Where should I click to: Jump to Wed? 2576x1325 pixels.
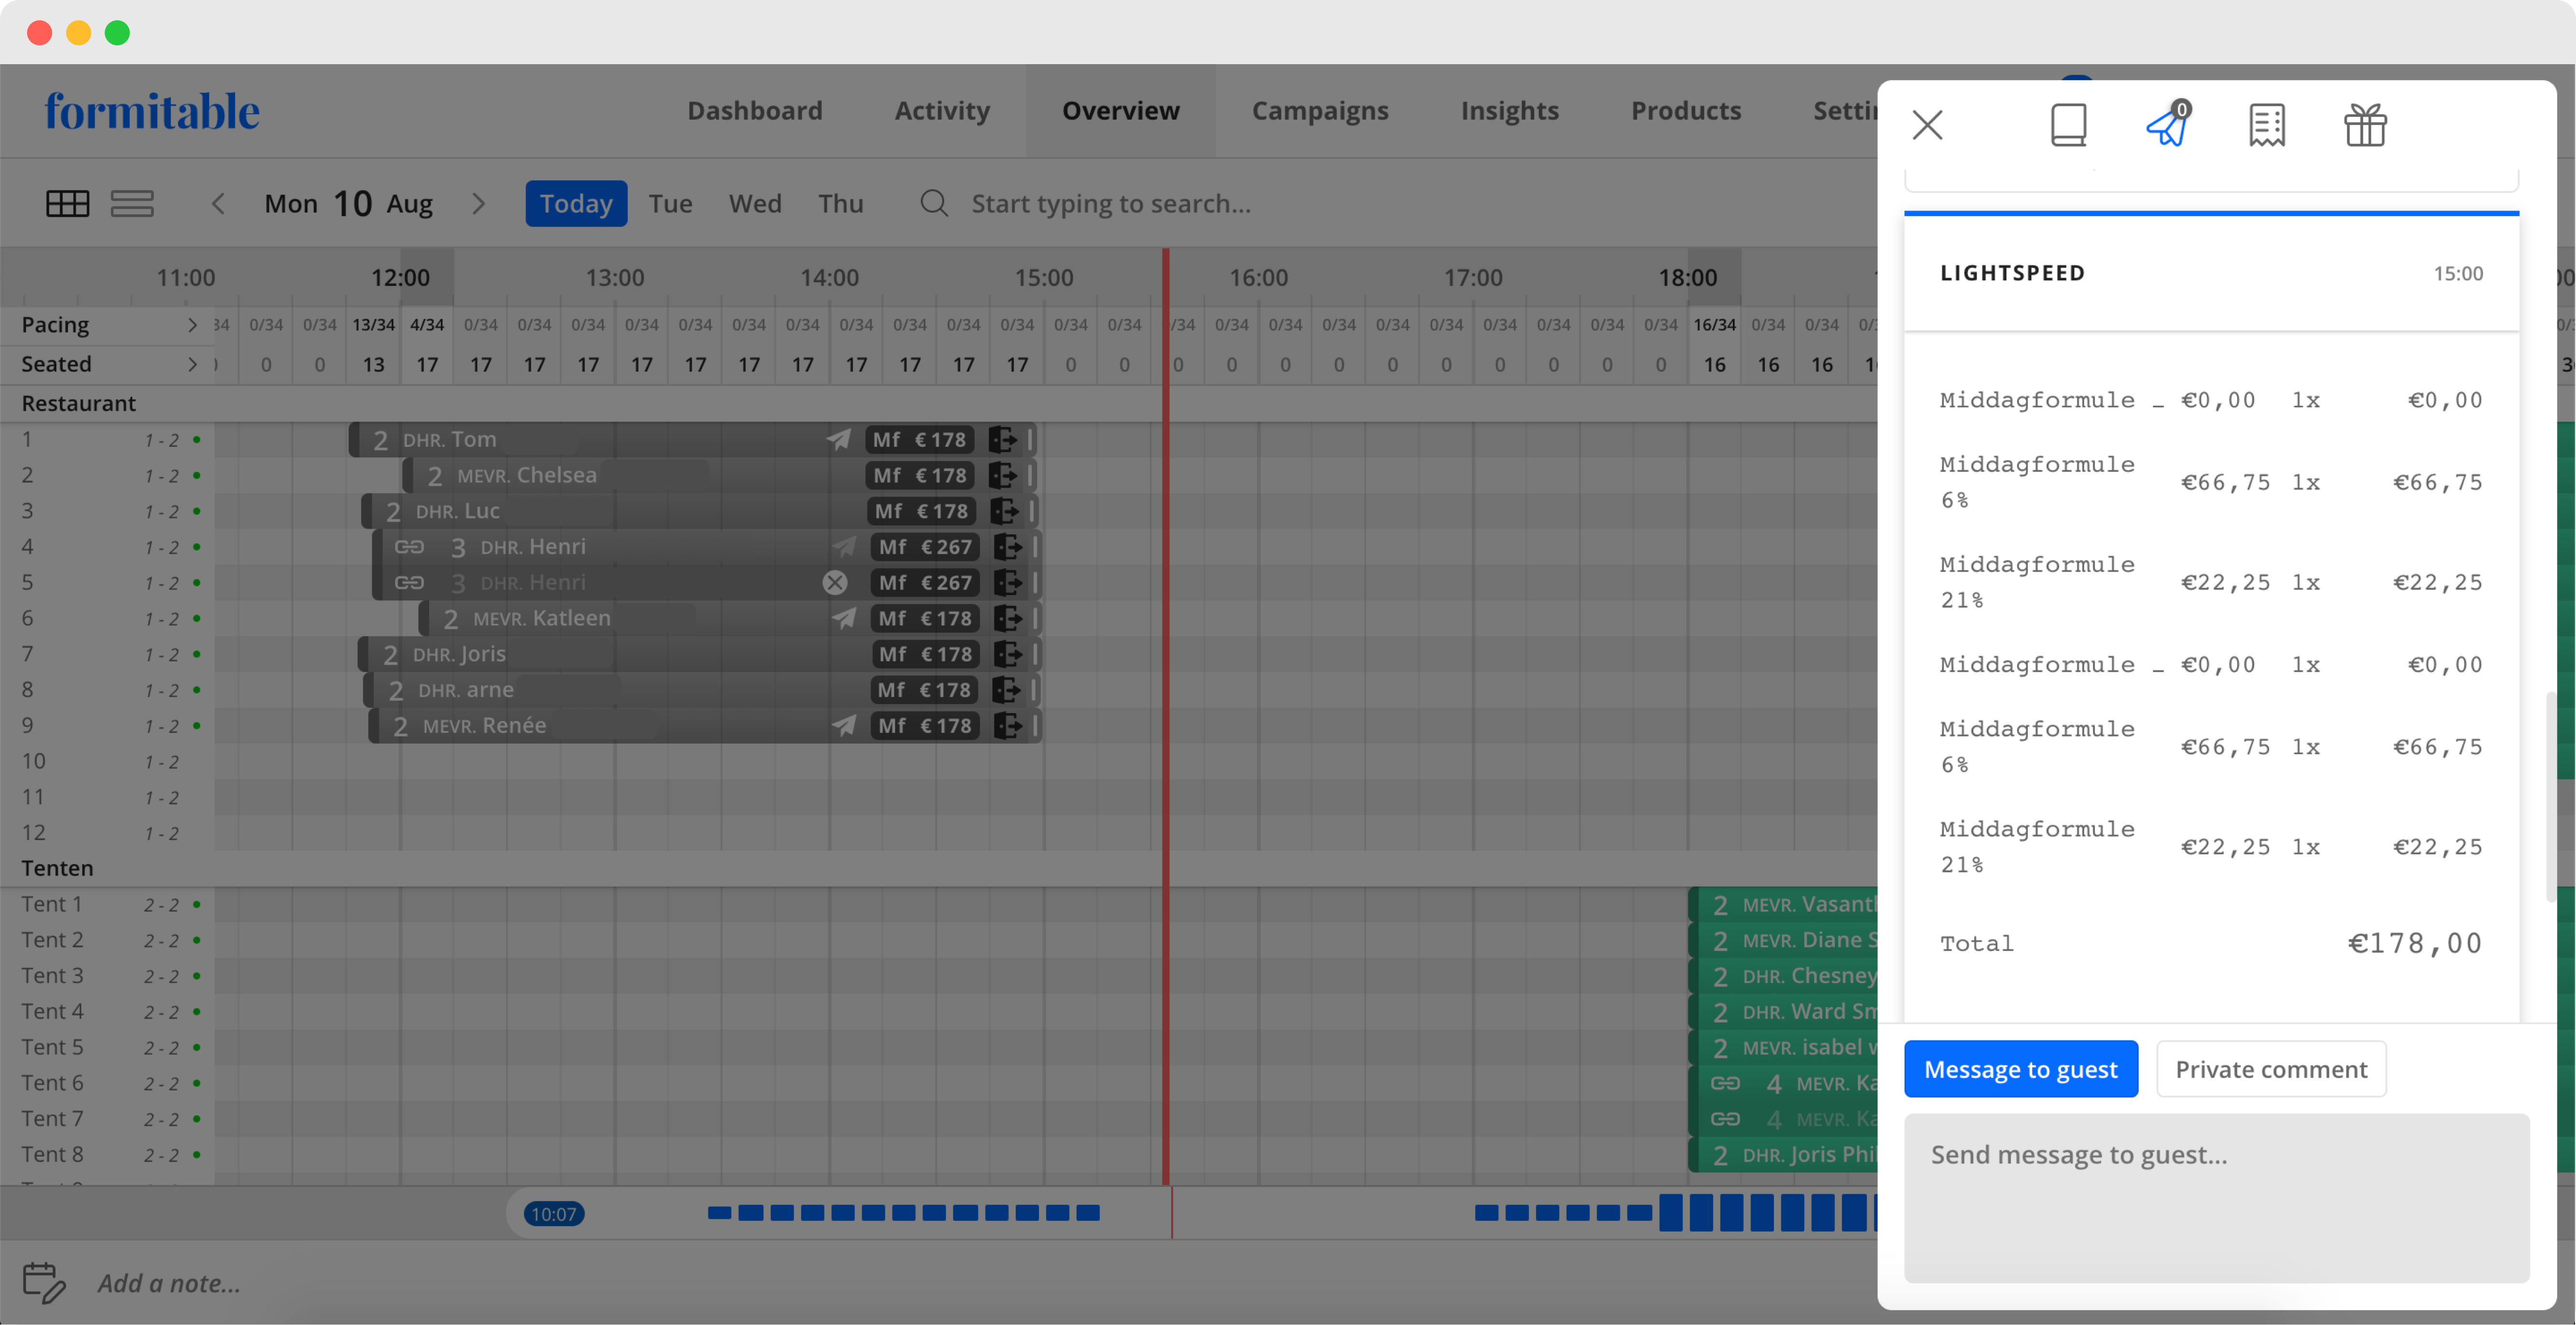click(755, 203)
